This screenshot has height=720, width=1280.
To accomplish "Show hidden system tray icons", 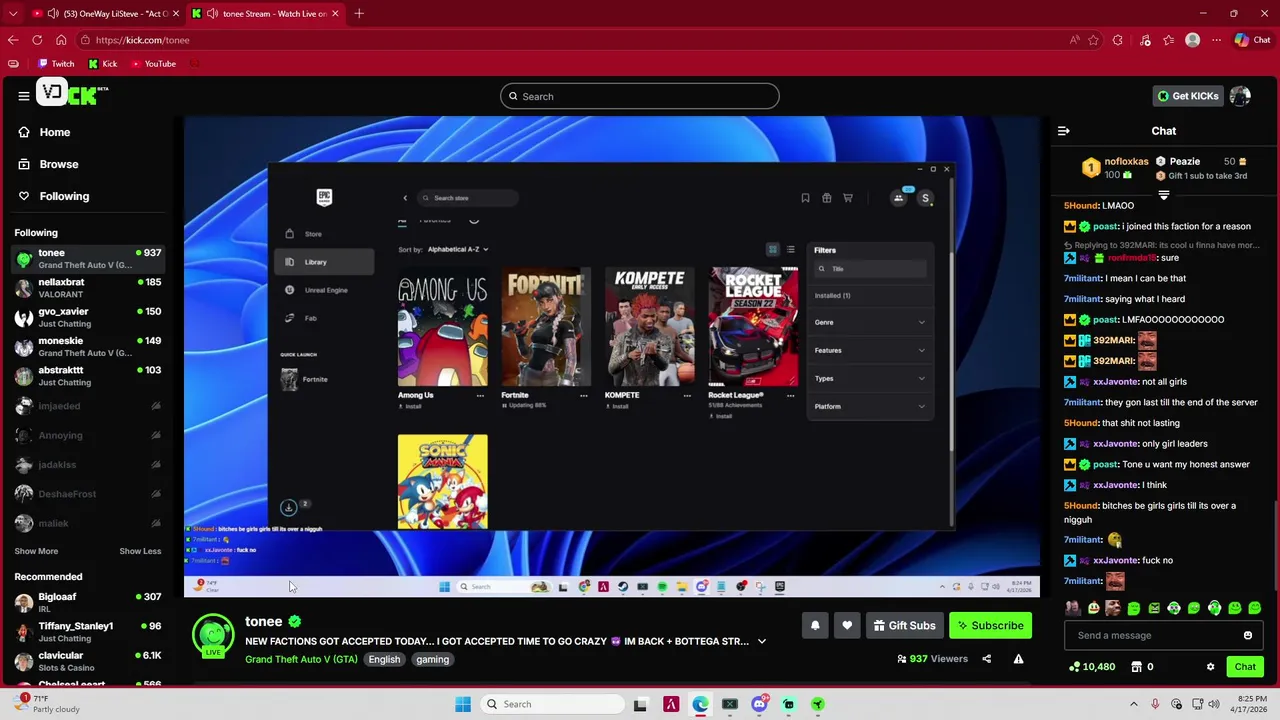I will (x=1133, y=704).
